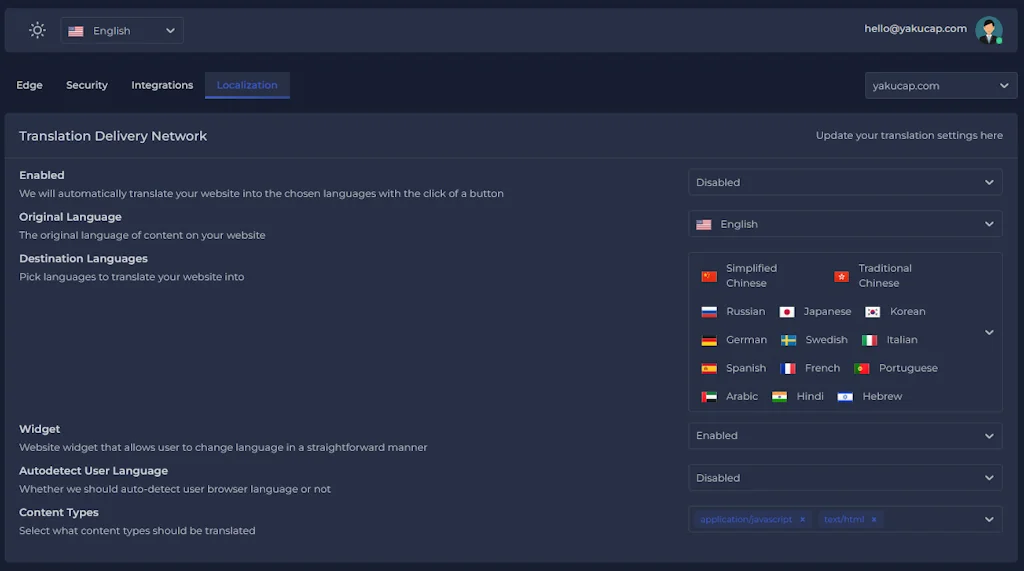The width and height of the screenshot is (1024, 571).
Task: Click the Spanish flag icon
Action: click(x=709, y=368)
